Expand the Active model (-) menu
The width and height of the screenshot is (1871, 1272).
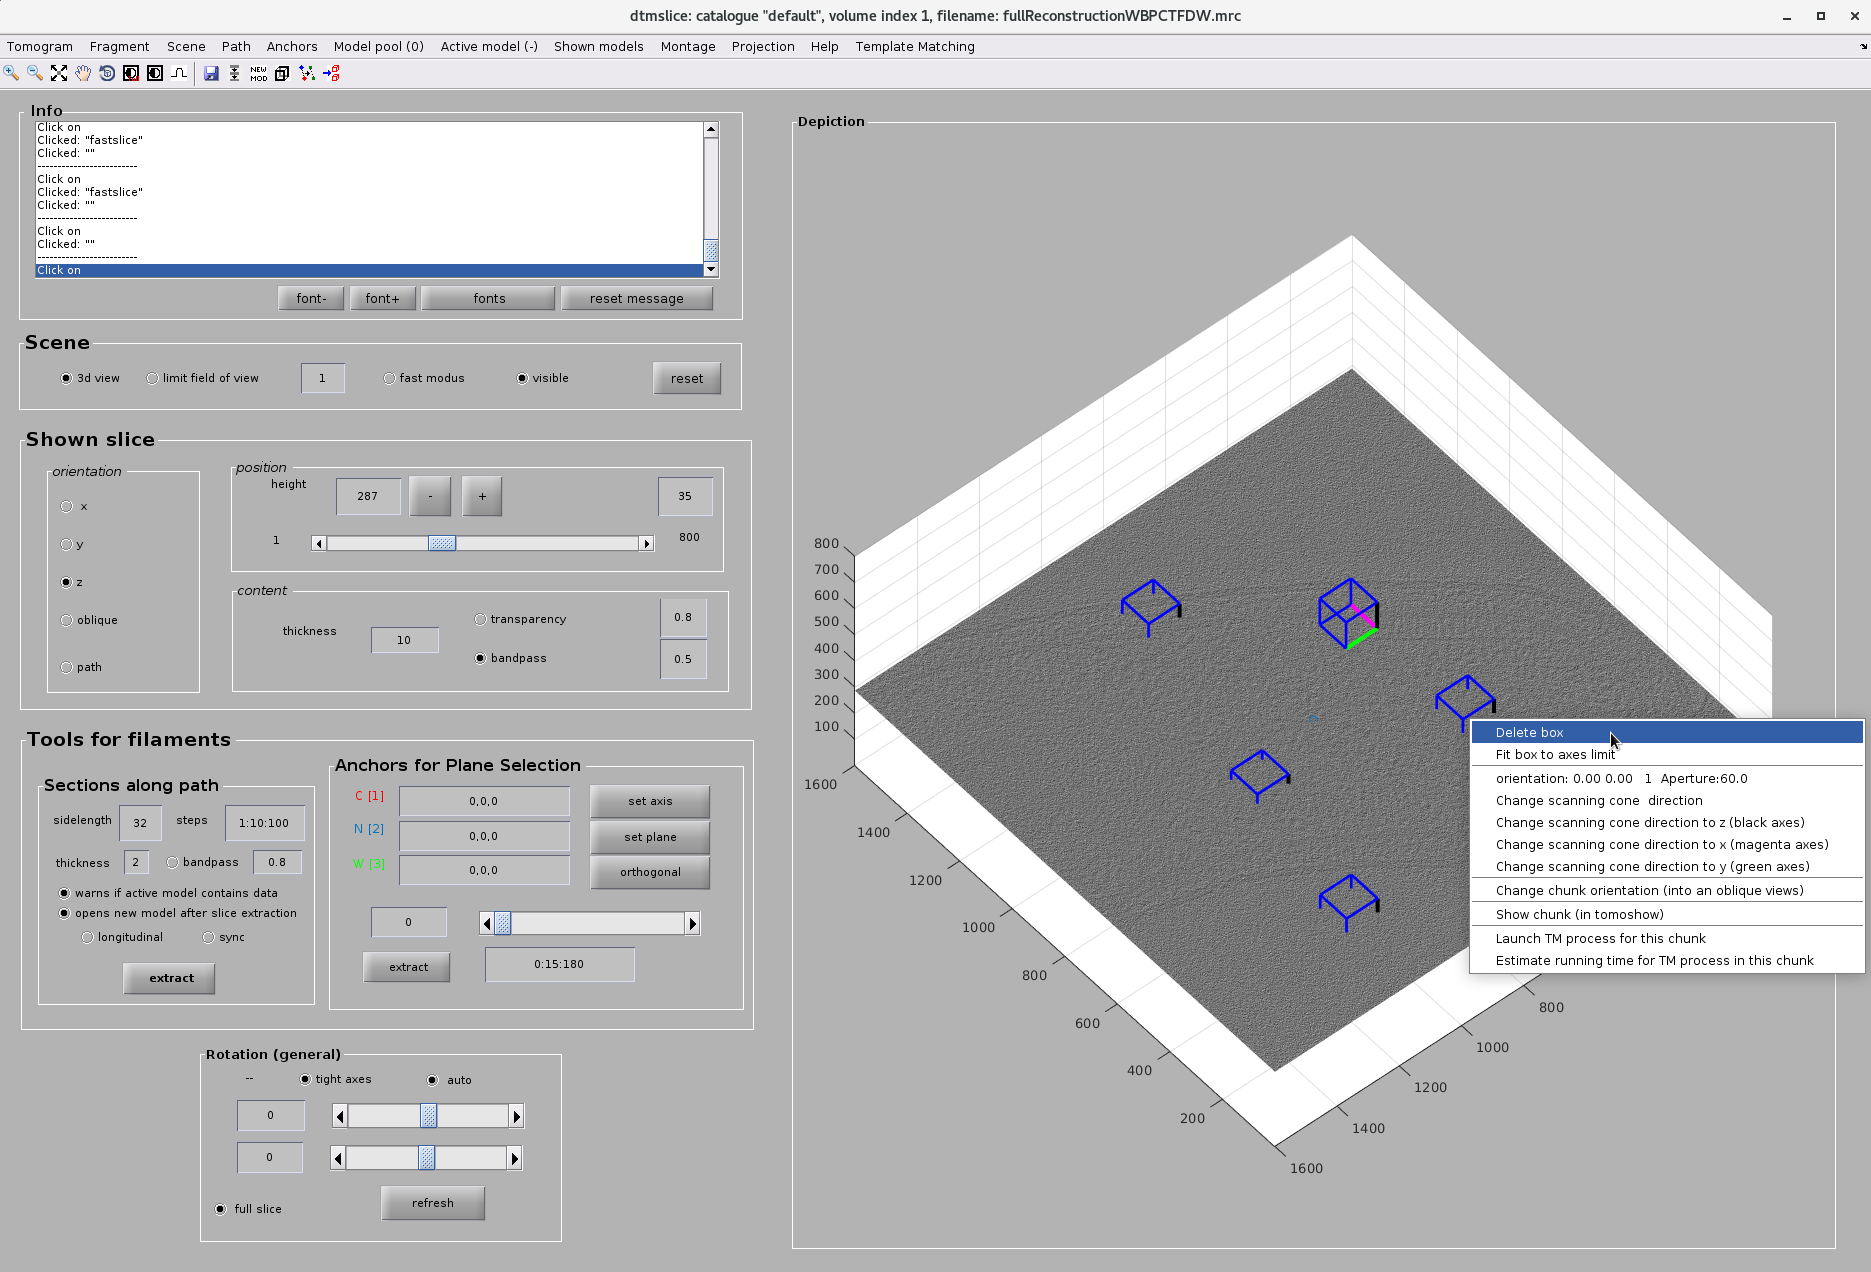[489, 46]
